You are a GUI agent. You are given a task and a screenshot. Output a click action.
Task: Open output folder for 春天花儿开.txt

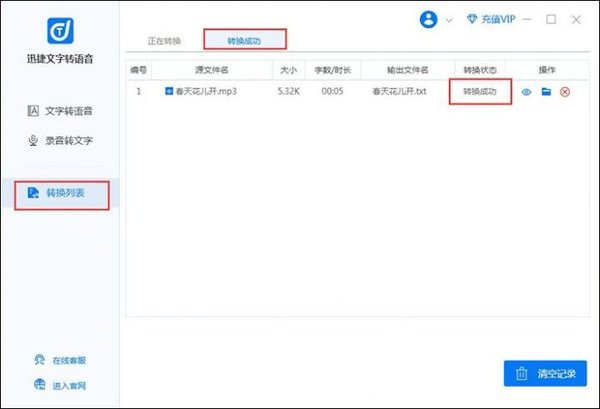point(546,91)
